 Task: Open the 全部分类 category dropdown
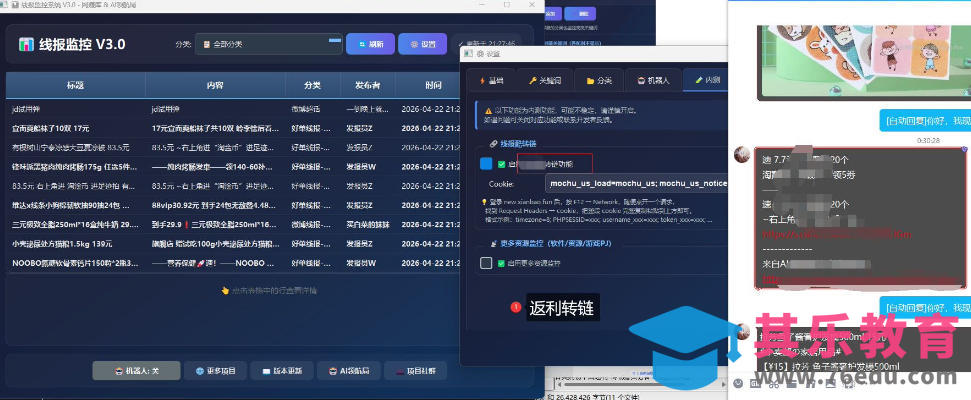click(269, 45)
